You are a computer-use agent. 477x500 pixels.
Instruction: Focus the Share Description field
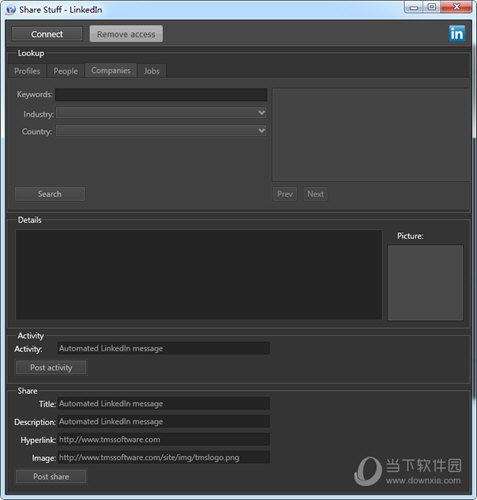164,422
